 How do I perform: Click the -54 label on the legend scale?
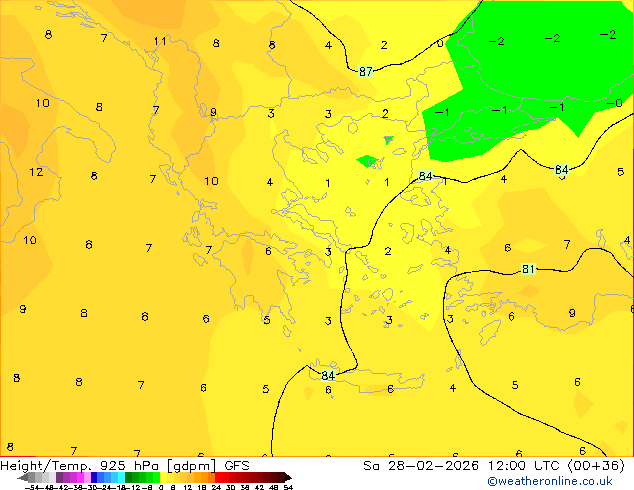(32, 487)
